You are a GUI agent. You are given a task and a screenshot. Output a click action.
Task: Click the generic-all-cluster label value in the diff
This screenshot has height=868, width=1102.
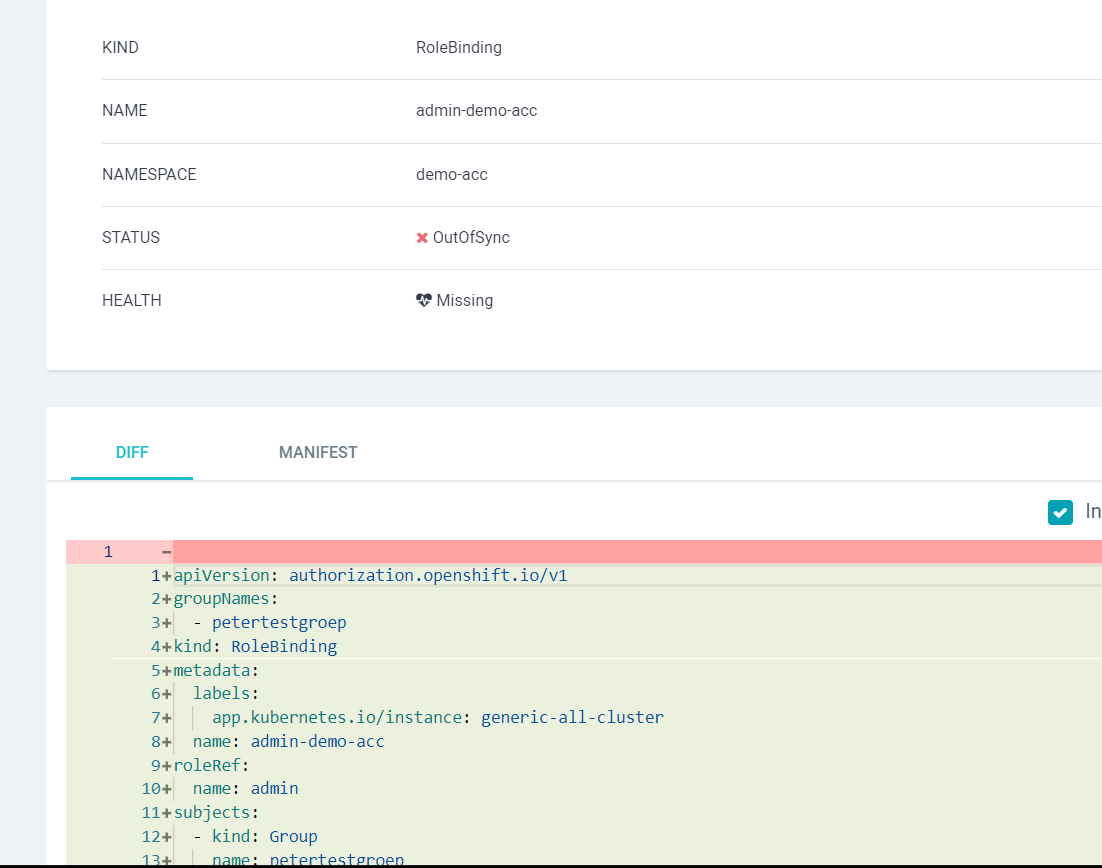[572, 717]
